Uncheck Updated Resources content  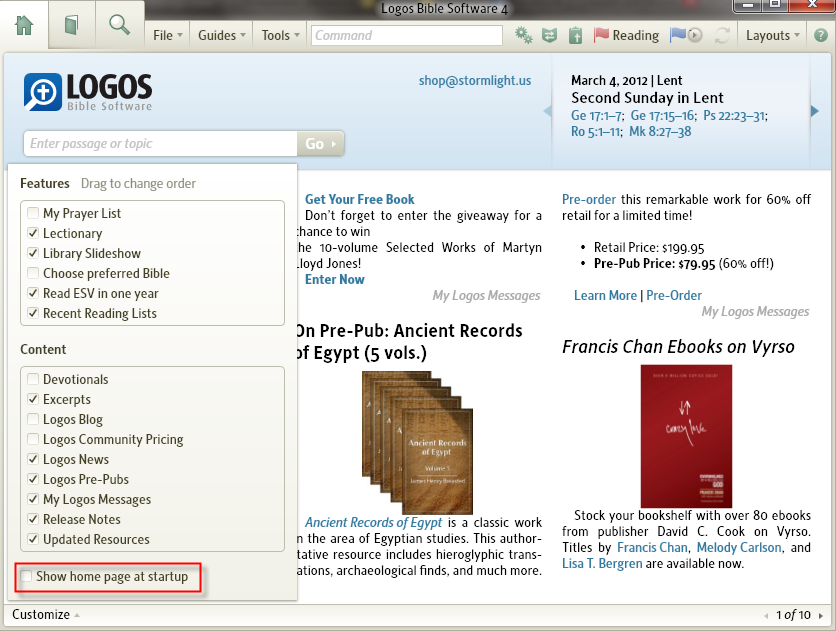pos(33,539)
